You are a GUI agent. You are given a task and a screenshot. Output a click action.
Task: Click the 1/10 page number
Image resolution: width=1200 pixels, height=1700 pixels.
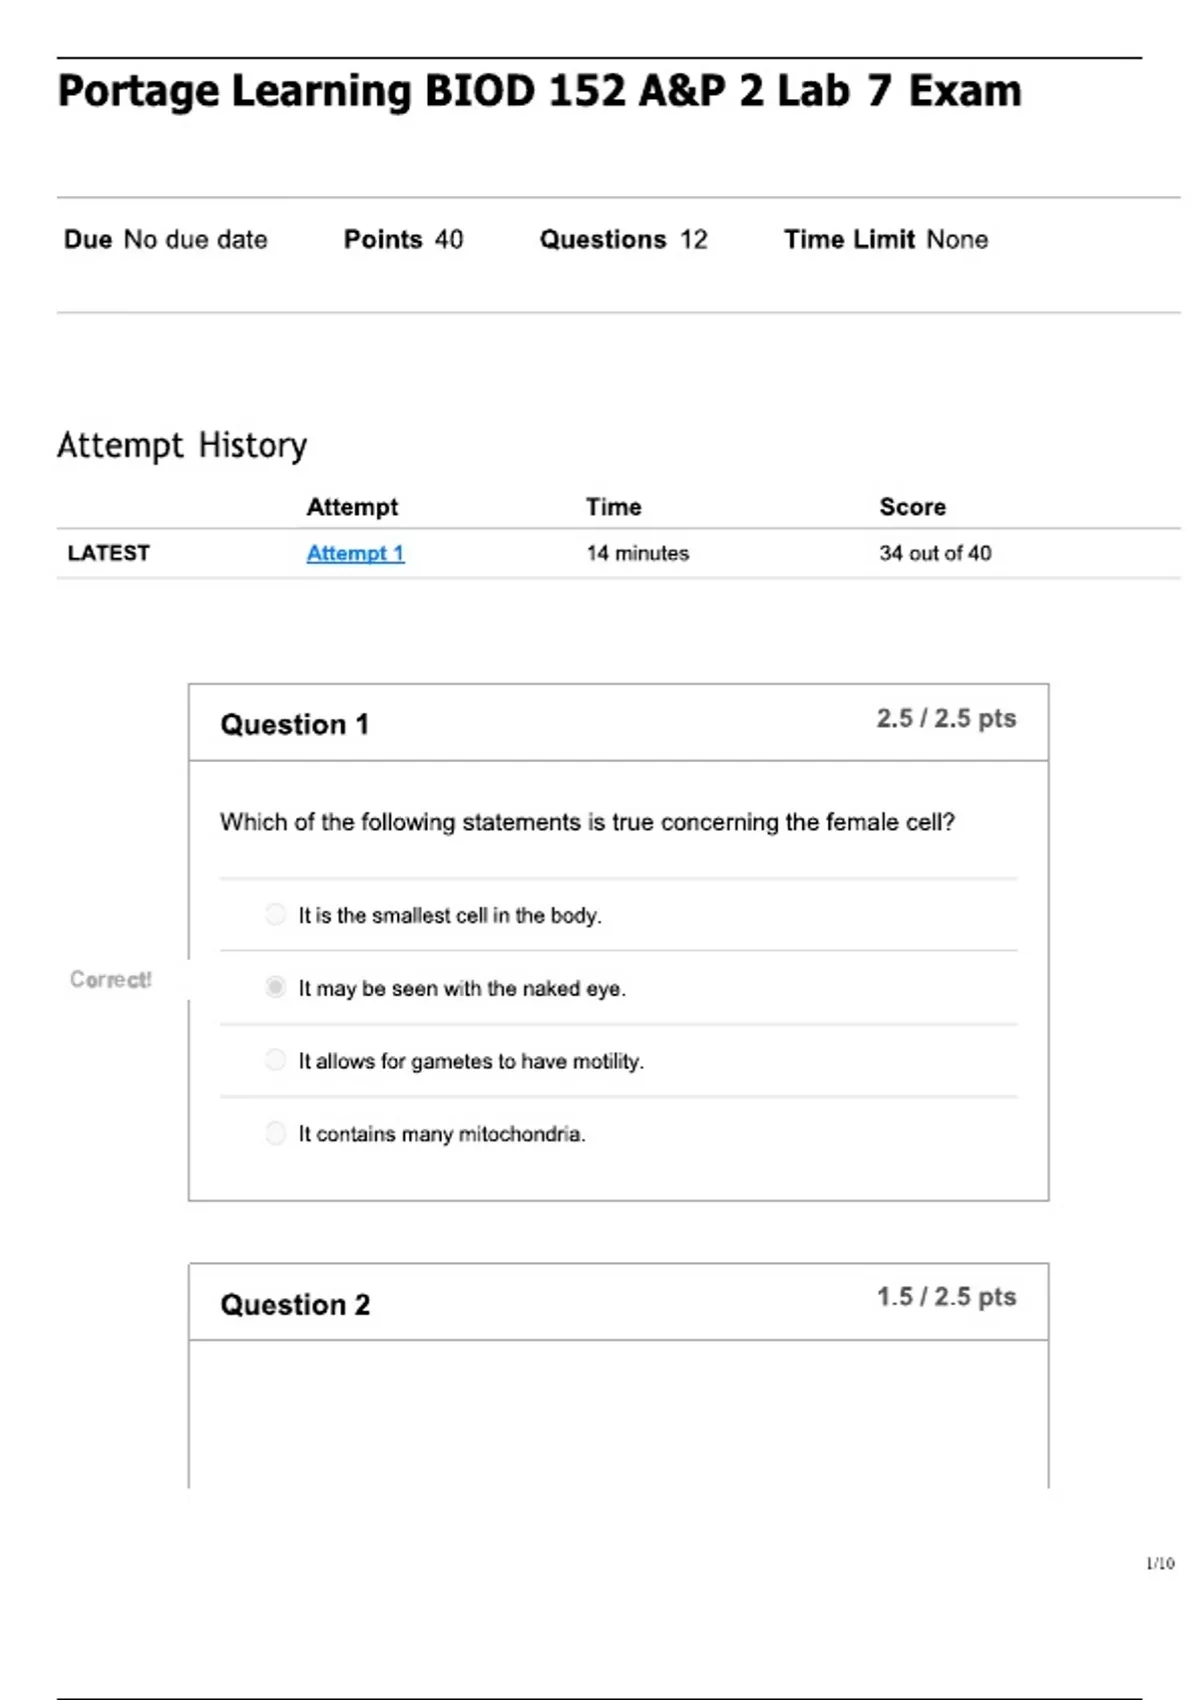click(1160, 1563)
